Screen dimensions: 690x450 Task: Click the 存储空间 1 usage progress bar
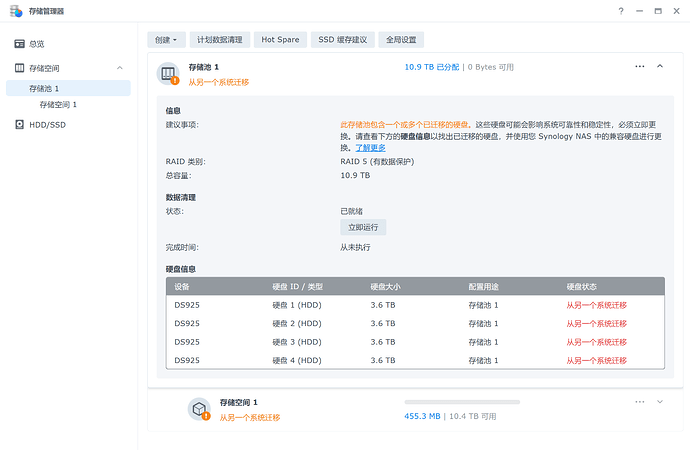[461, 402]
